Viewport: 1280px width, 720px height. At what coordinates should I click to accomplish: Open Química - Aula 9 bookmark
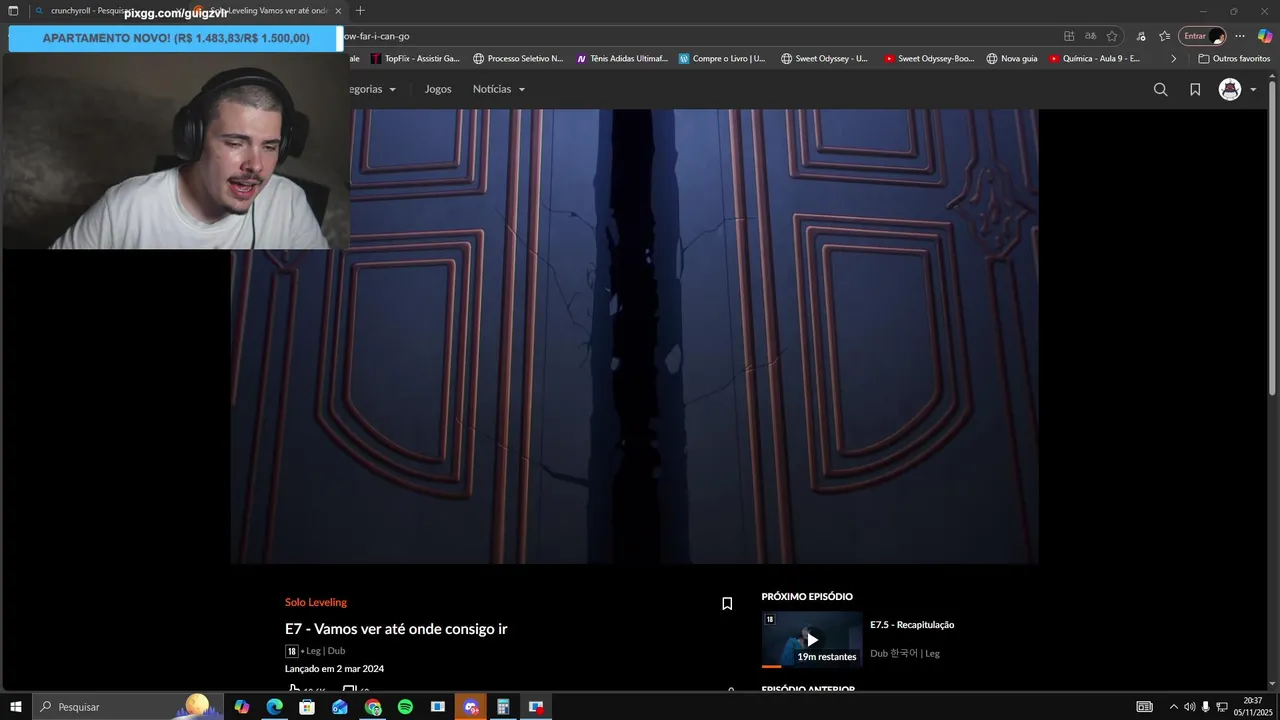click(x=1094, y=59)
